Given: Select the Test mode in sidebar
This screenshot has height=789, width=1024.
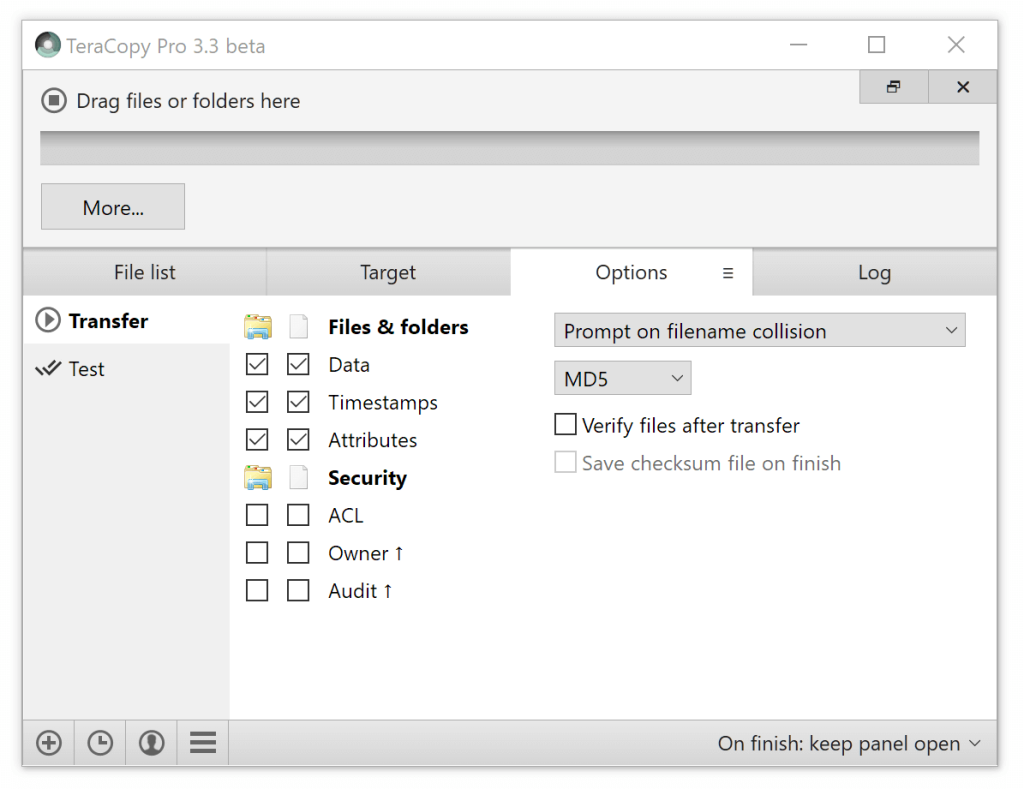Looking at the screenshot, I should coord(85,368).
